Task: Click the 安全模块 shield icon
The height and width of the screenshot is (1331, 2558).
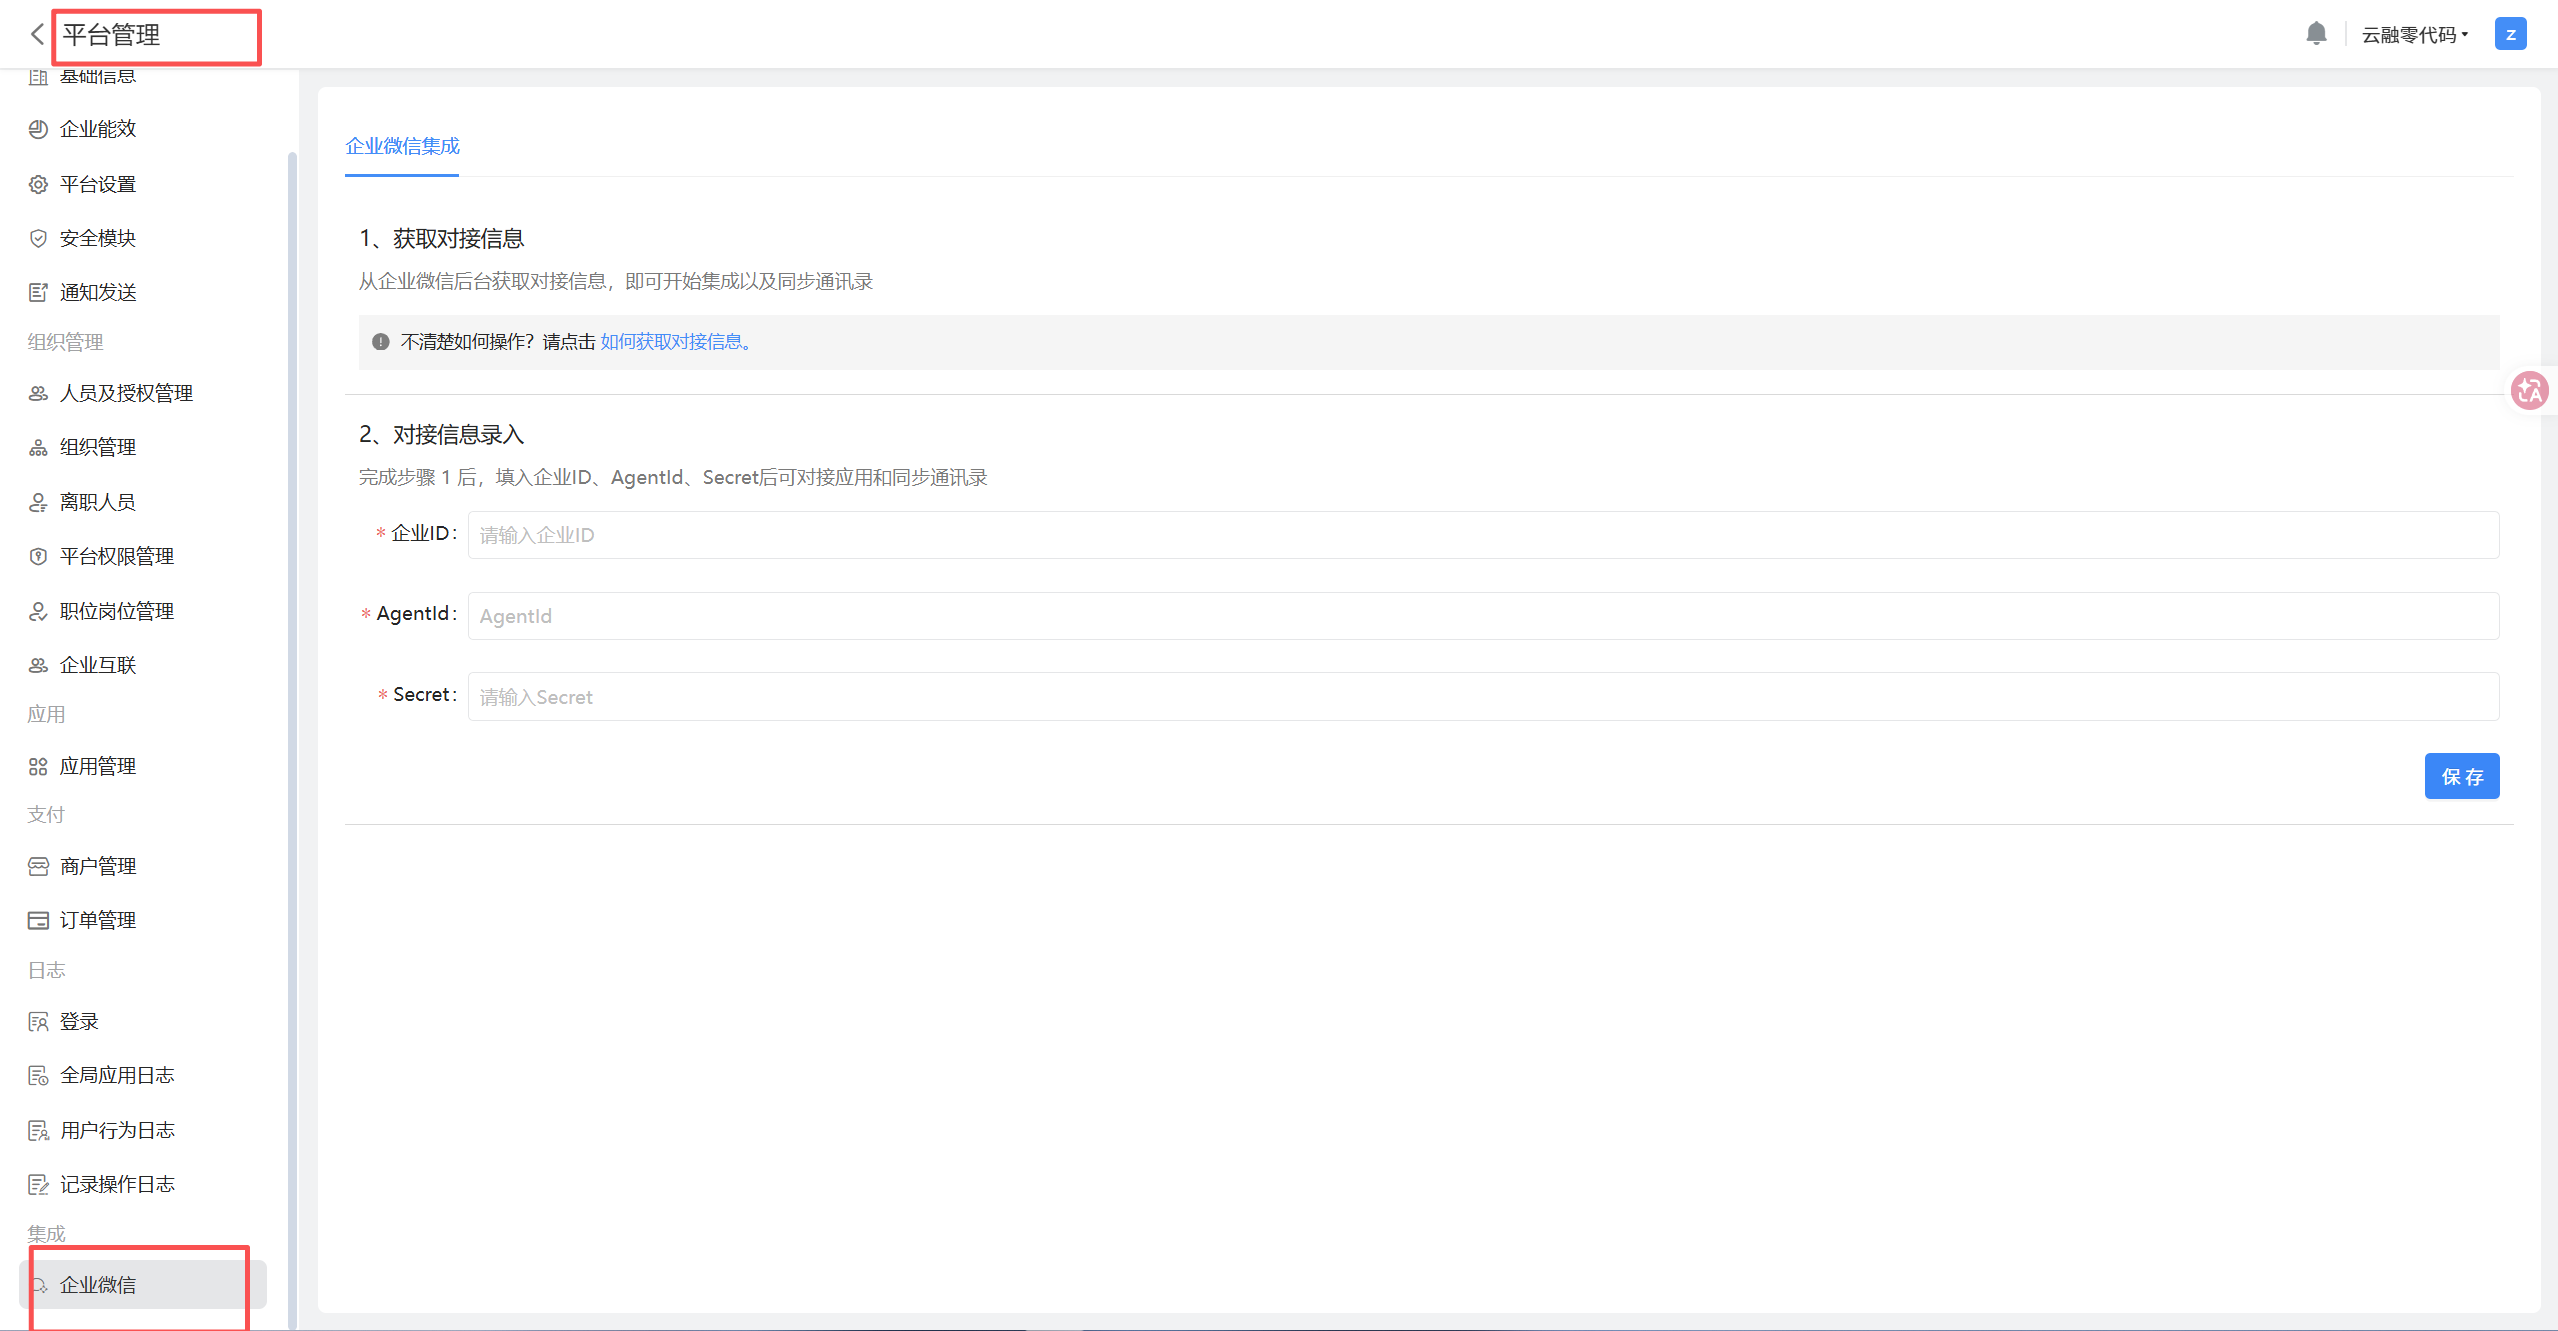Action: pos(38,238)
